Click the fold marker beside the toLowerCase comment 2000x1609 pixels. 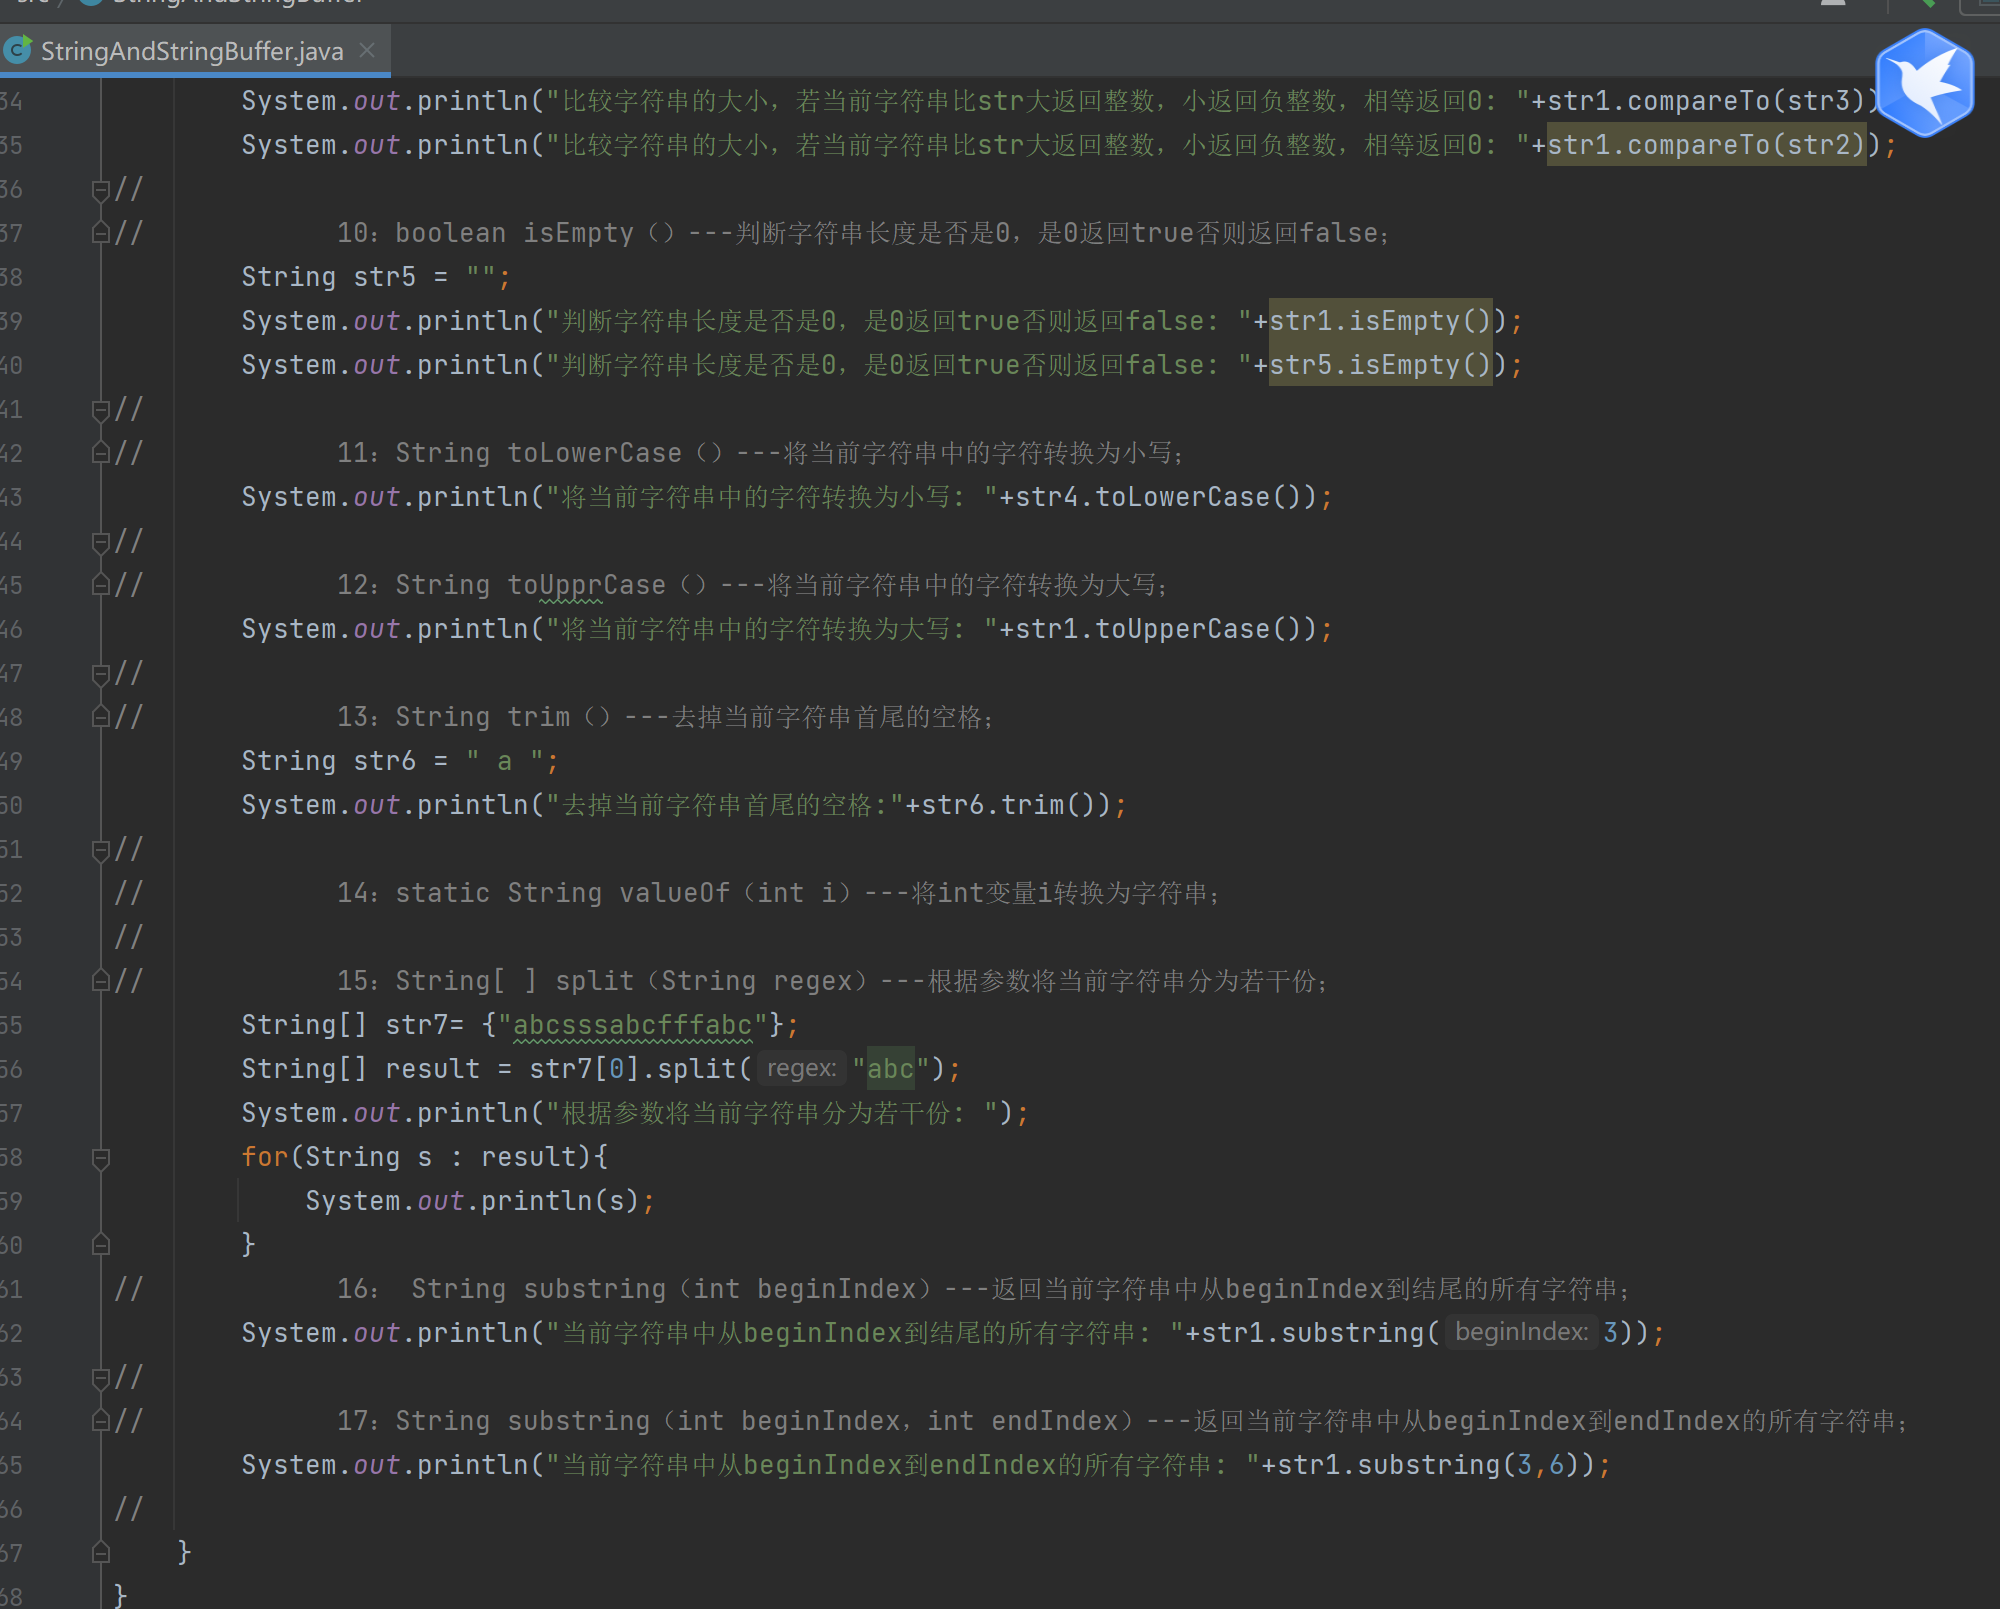(100, 453)
